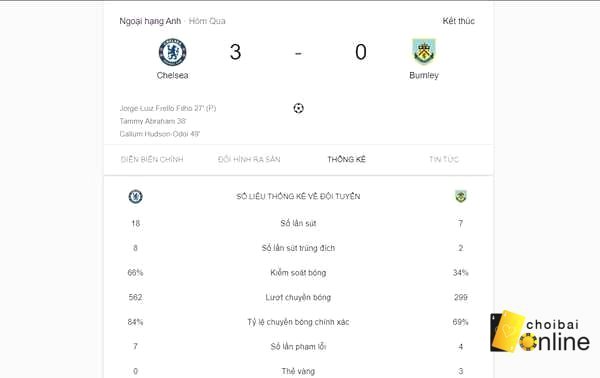The image size is (600, 378).
Task: Click the Burnley team name
Action: tap(424, 75)
